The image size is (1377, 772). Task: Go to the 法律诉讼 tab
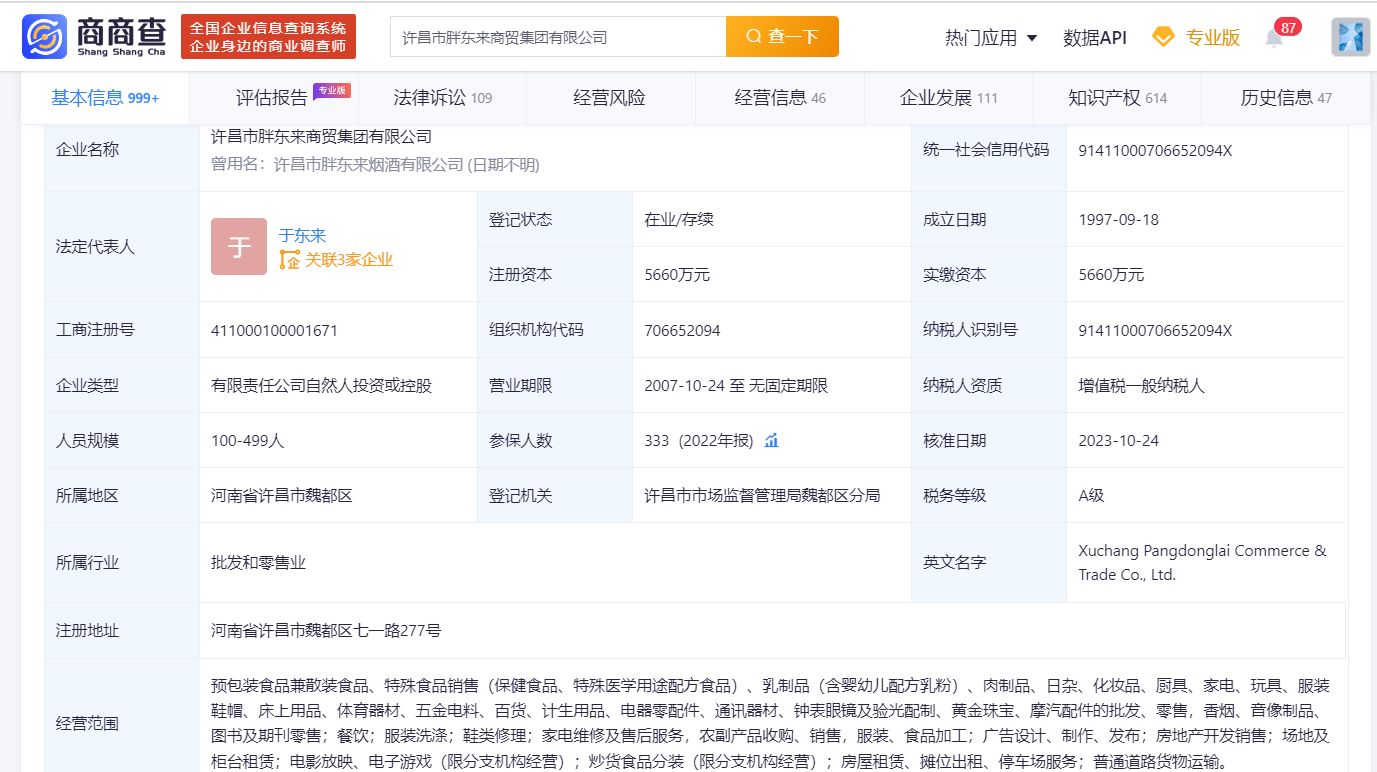tap(443, 97)
